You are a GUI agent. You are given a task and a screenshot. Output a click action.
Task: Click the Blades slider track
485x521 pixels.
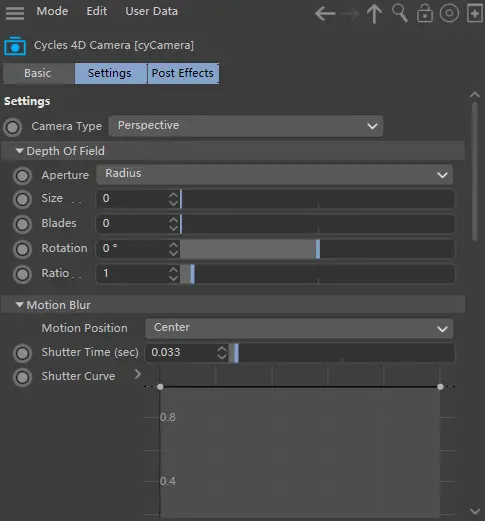(x=317, y=224)
